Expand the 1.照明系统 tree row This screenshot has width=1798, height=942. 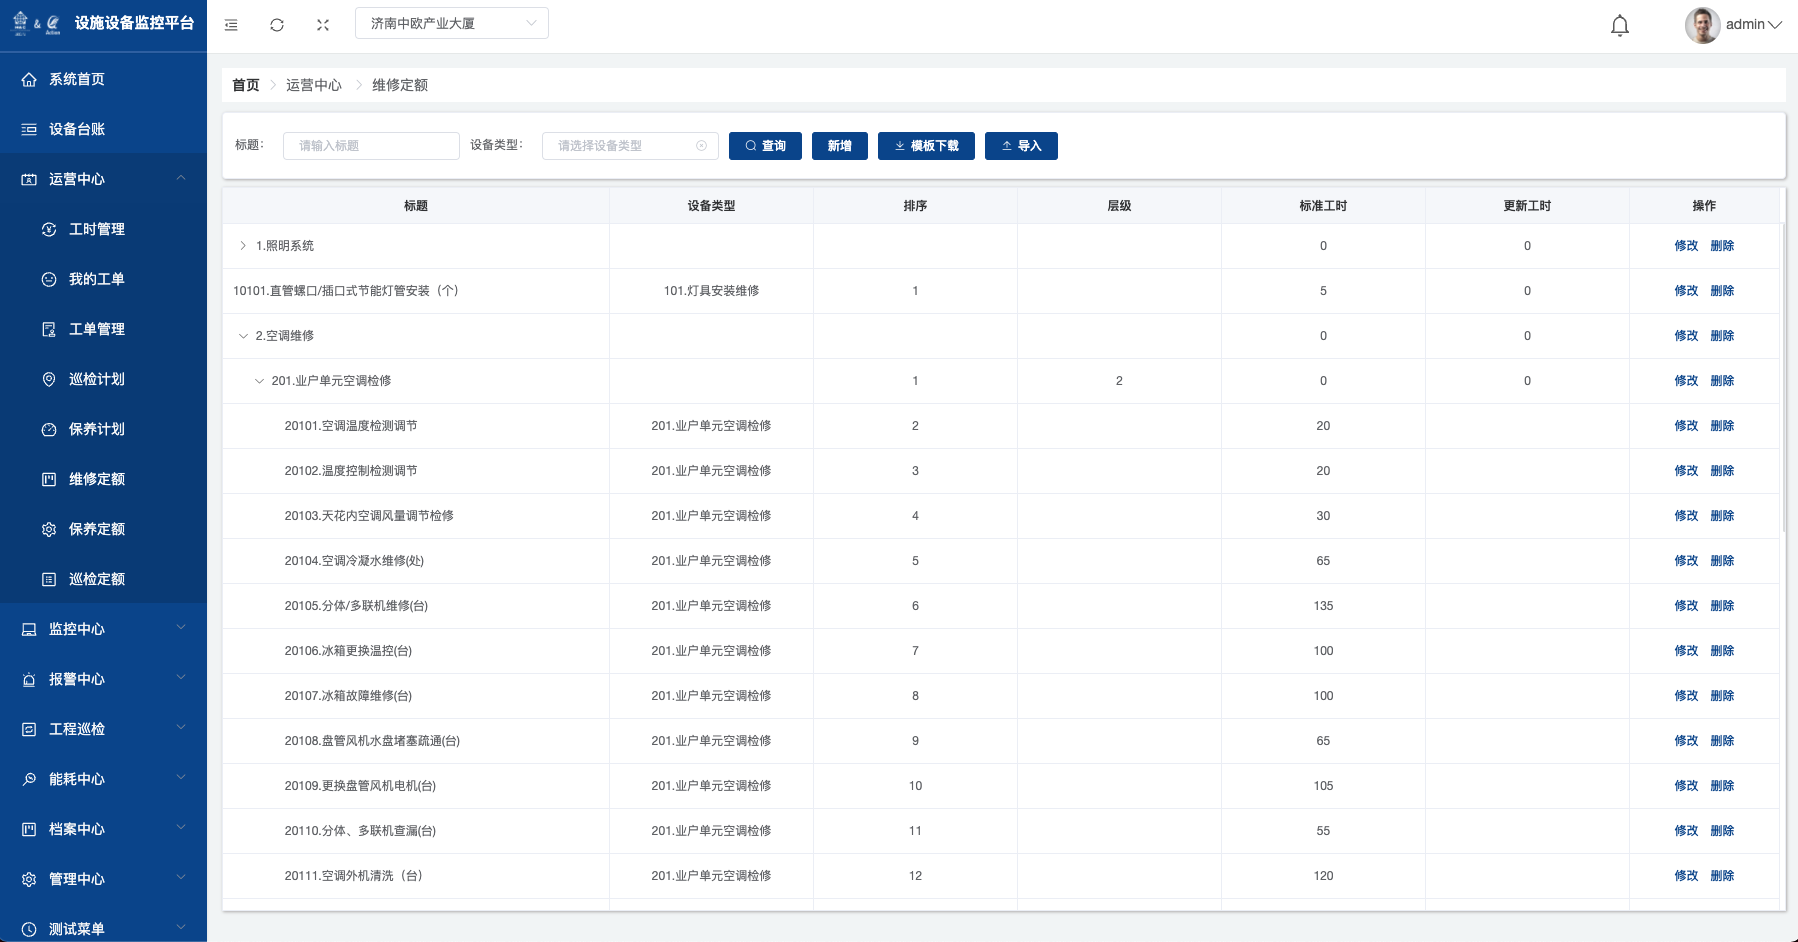coord(243,246)
